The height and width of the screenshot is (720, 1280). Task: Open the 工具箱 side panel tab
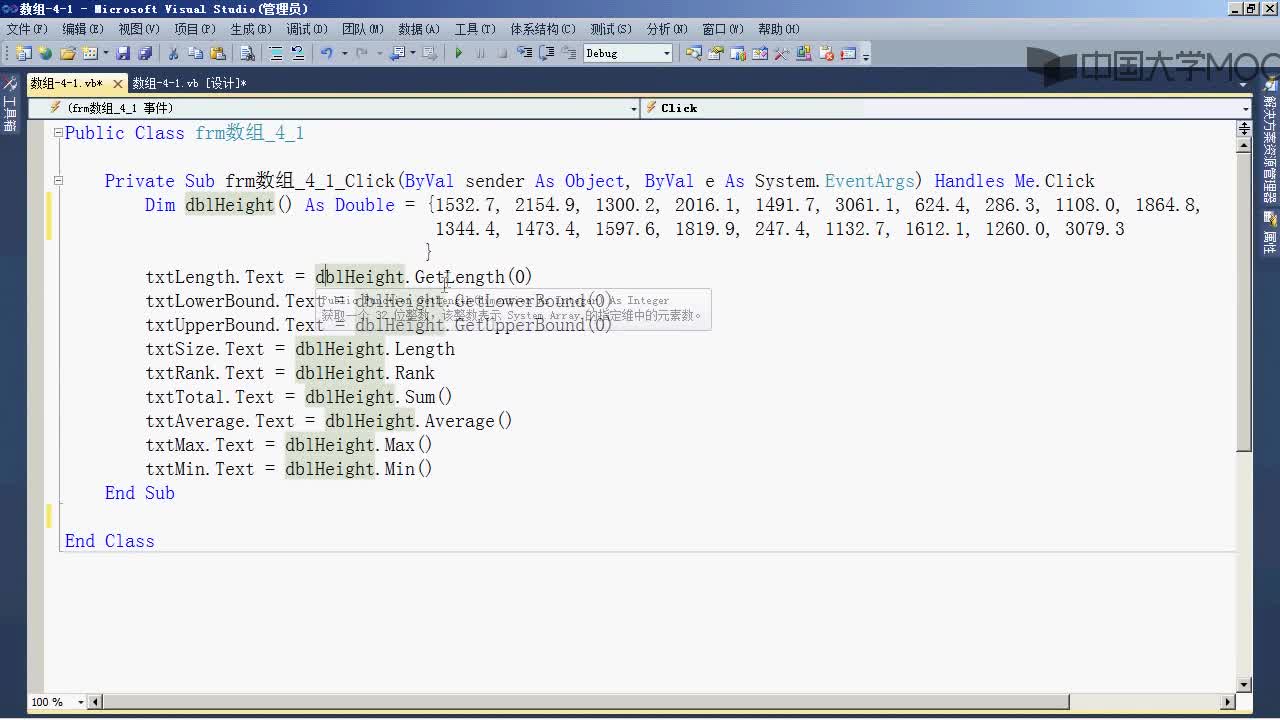(10, 103)
